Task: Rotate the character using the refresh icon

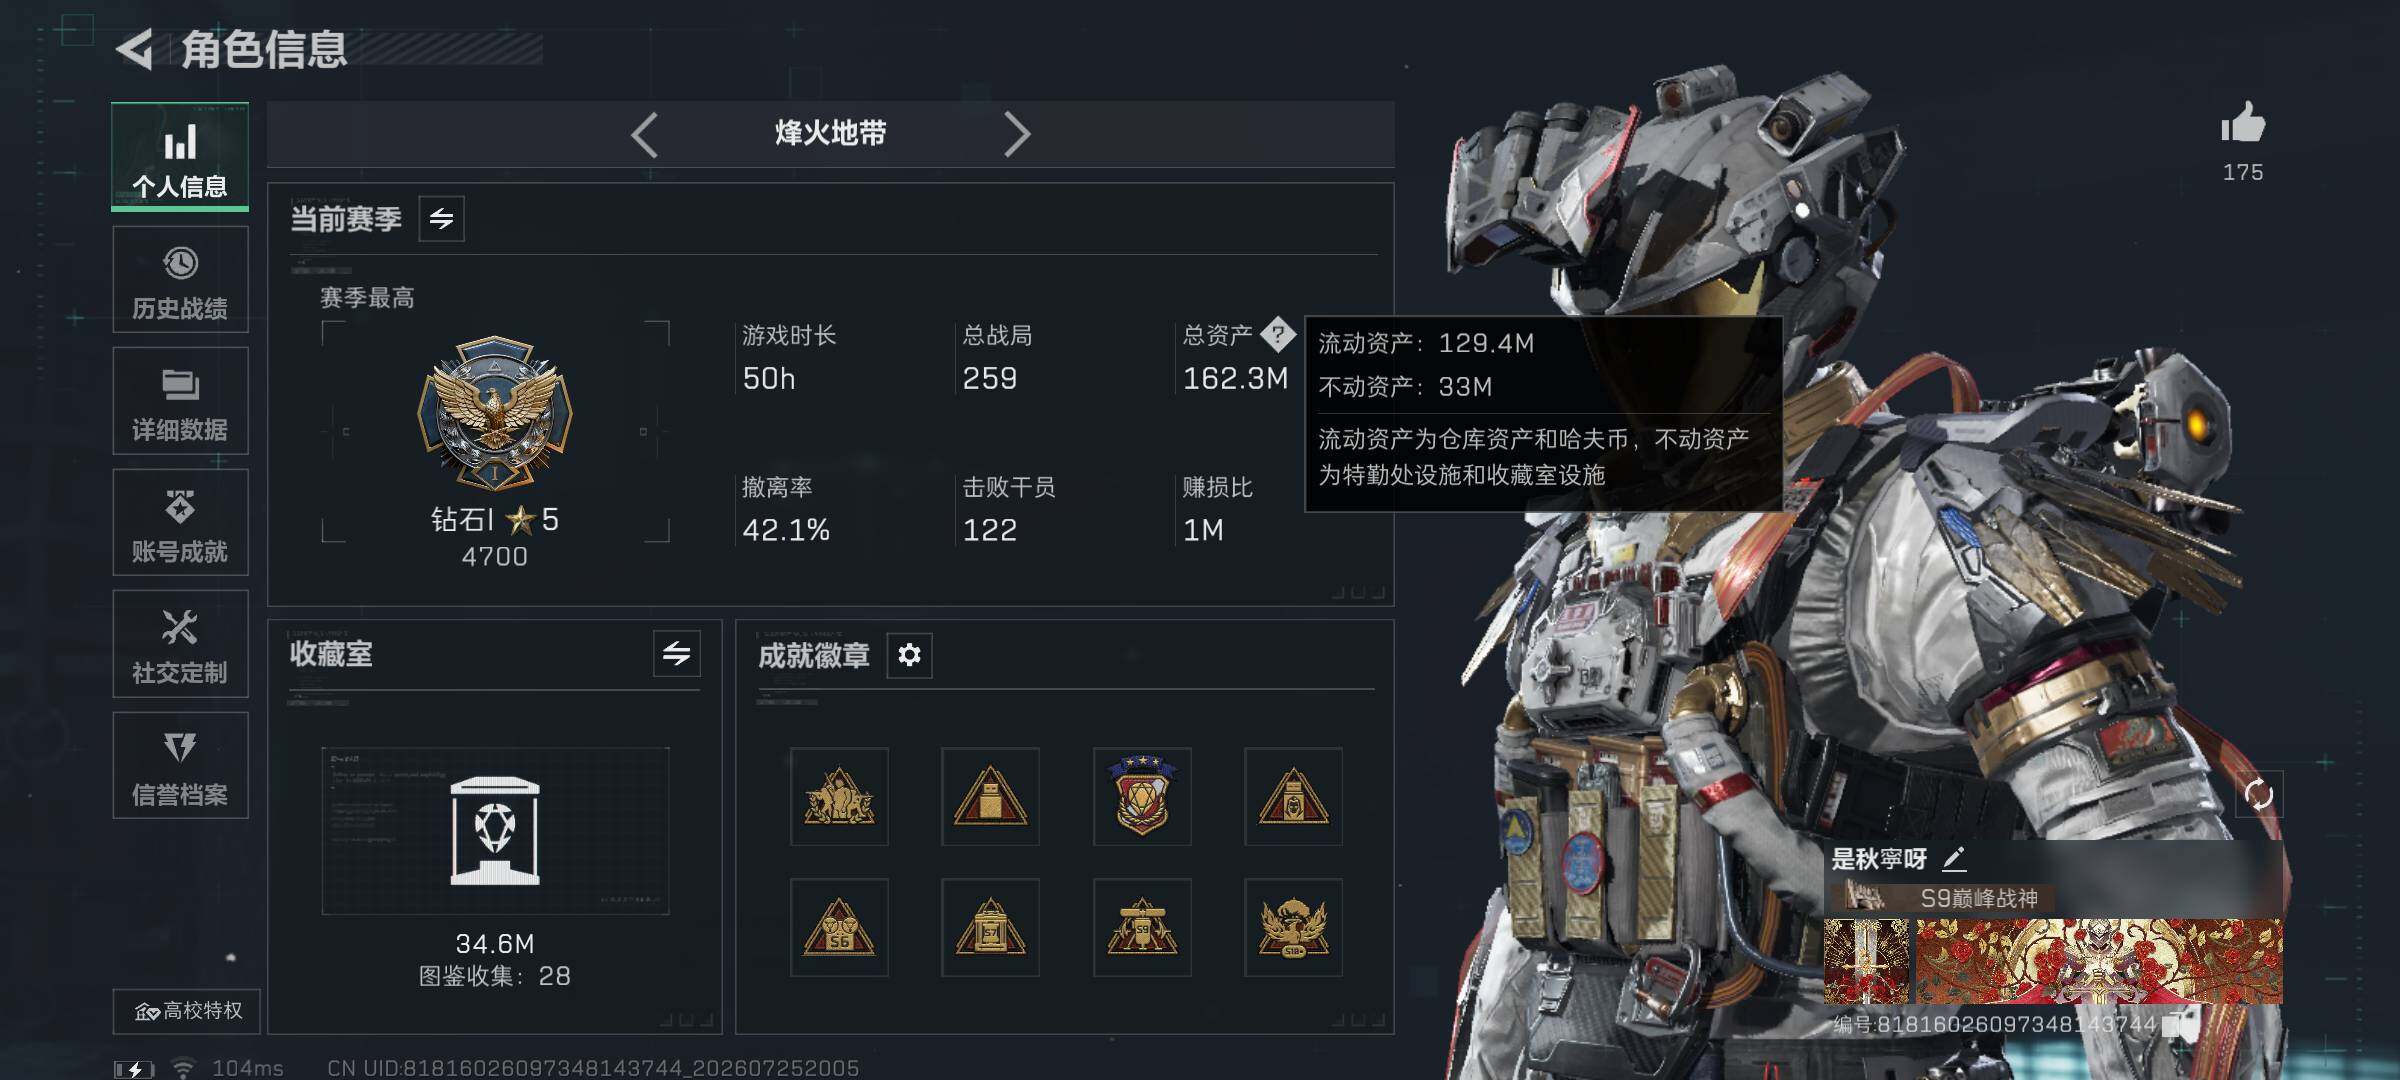Action: (x=2258, y=795)
